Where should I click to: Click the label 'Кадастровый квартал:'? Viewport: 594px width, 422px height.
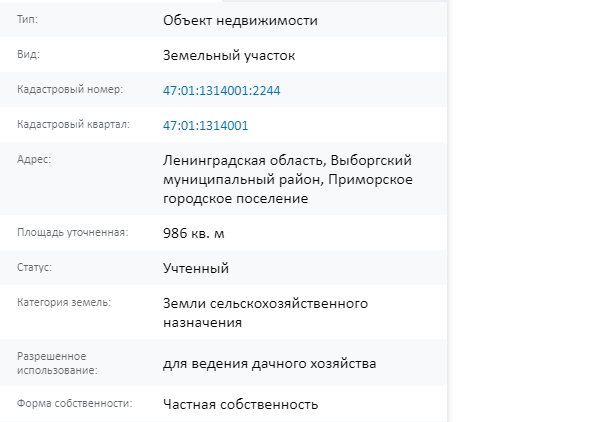click(73, 125)
